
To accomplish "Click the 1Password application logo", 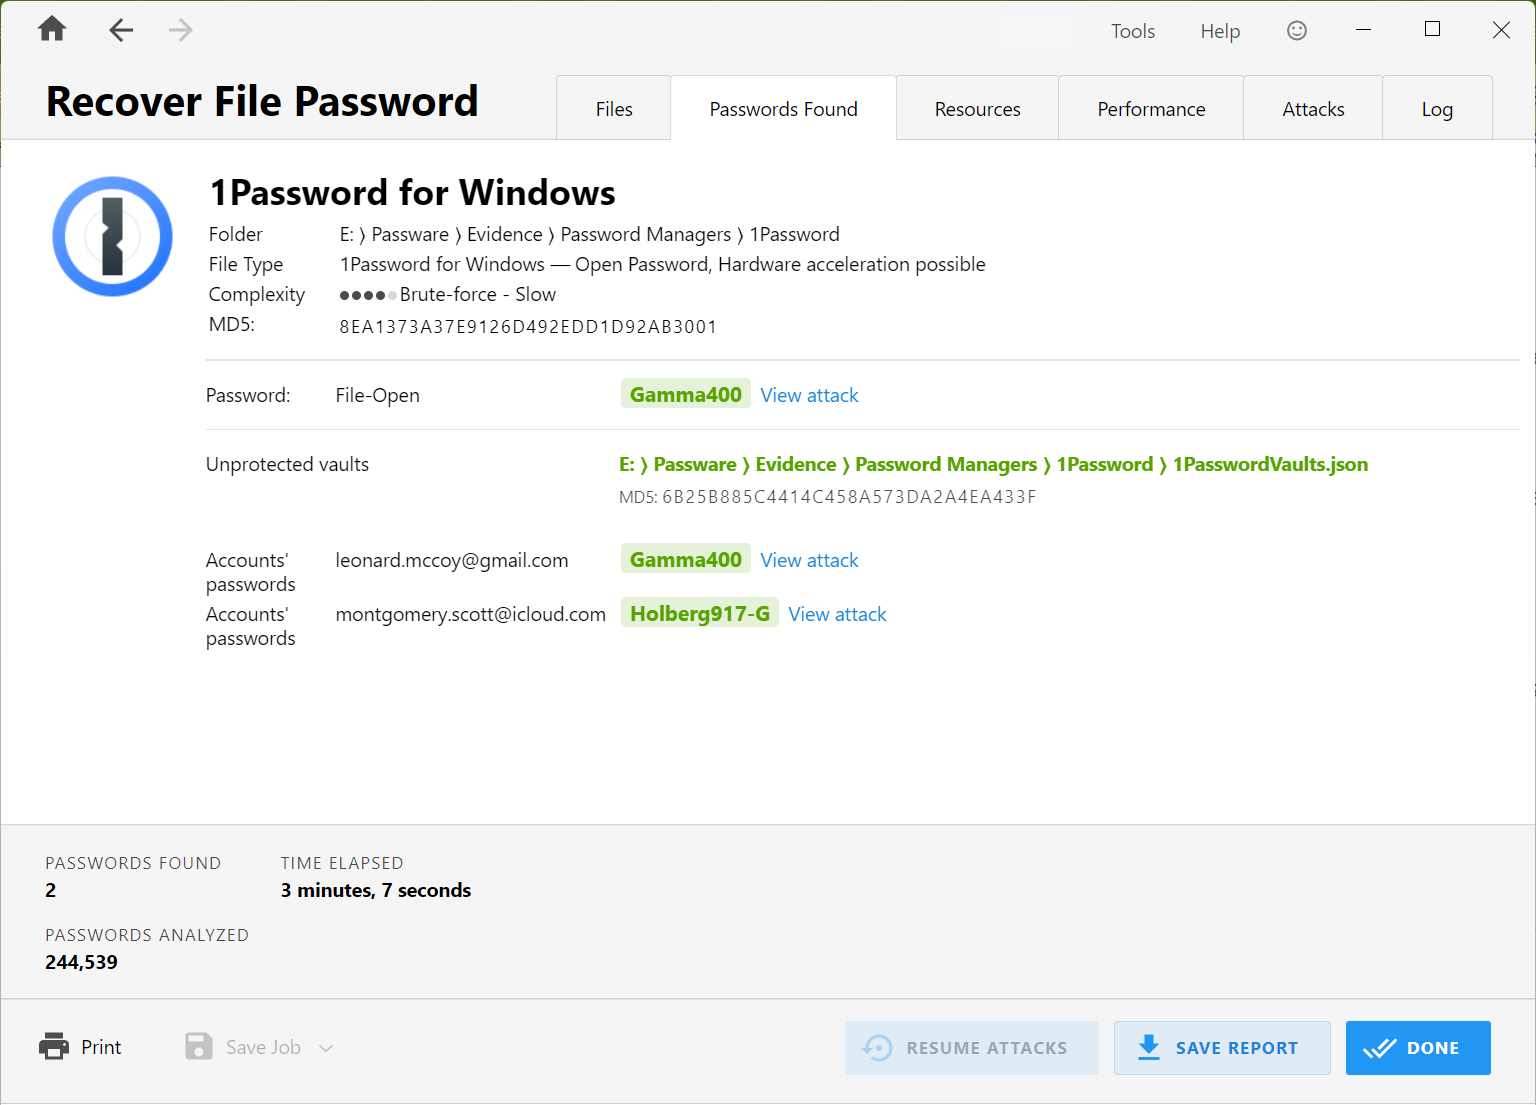I will [112, 236].
